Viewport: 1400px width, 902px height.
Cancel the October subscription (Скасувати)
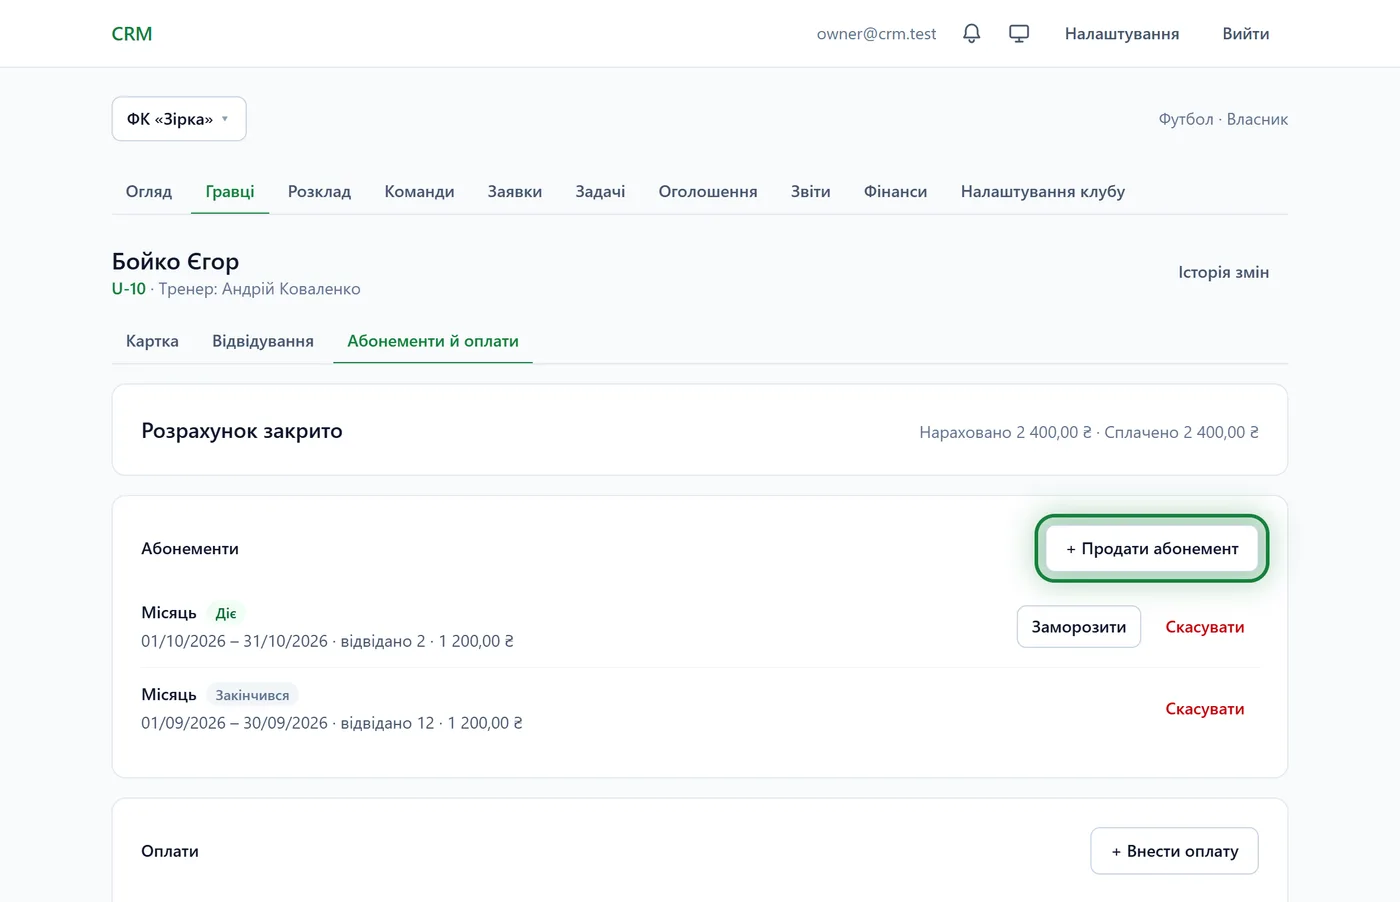tap(1205, 627)
